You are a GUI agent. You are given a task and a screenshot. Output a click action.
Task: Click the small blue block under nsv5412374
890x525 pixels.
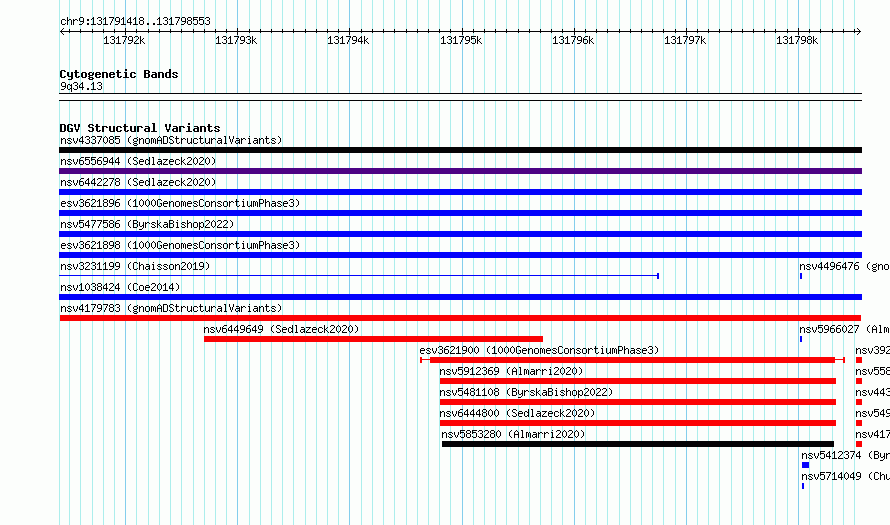point(805,465)
